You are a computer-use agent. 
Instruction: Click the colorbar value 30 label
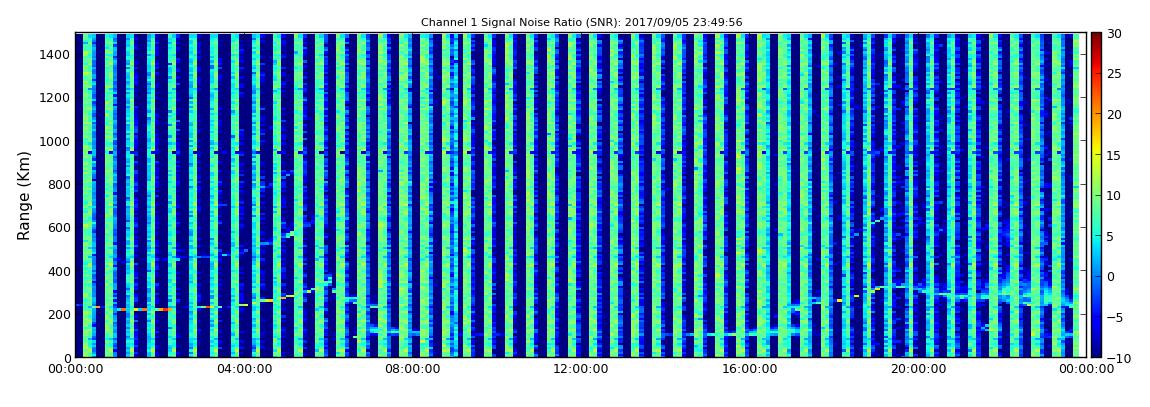pyautogui.click(x=1115, y=33)
